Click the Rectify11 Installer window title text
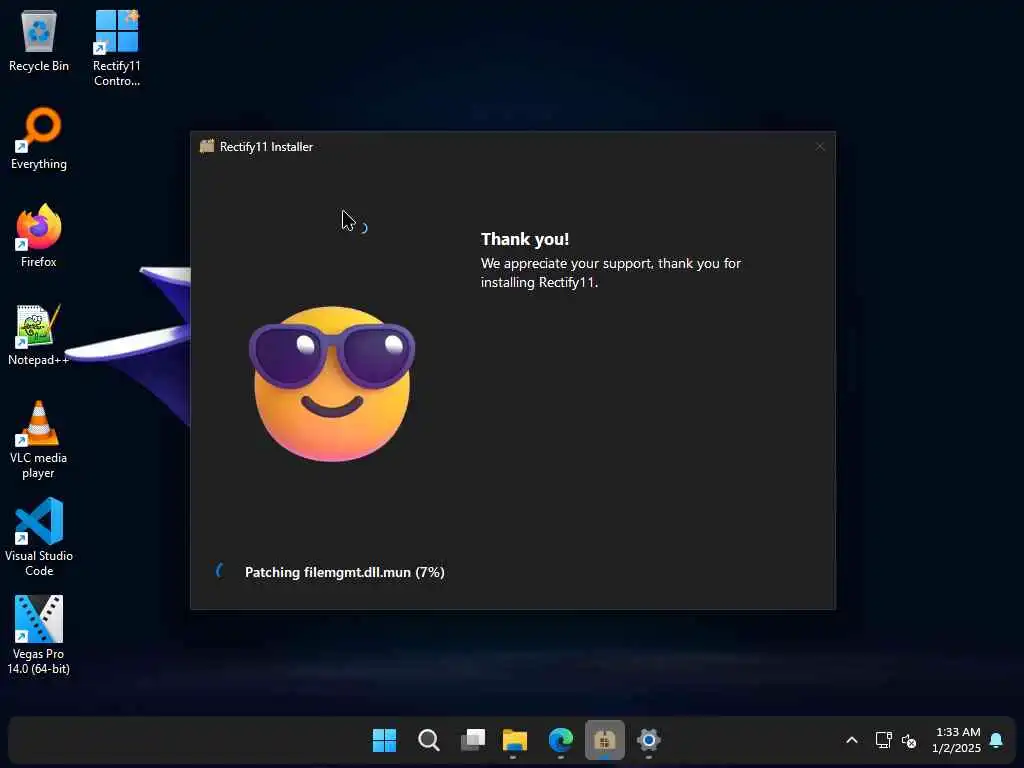This screenshot has height=768, width=1024. click(x=266, y=147)
